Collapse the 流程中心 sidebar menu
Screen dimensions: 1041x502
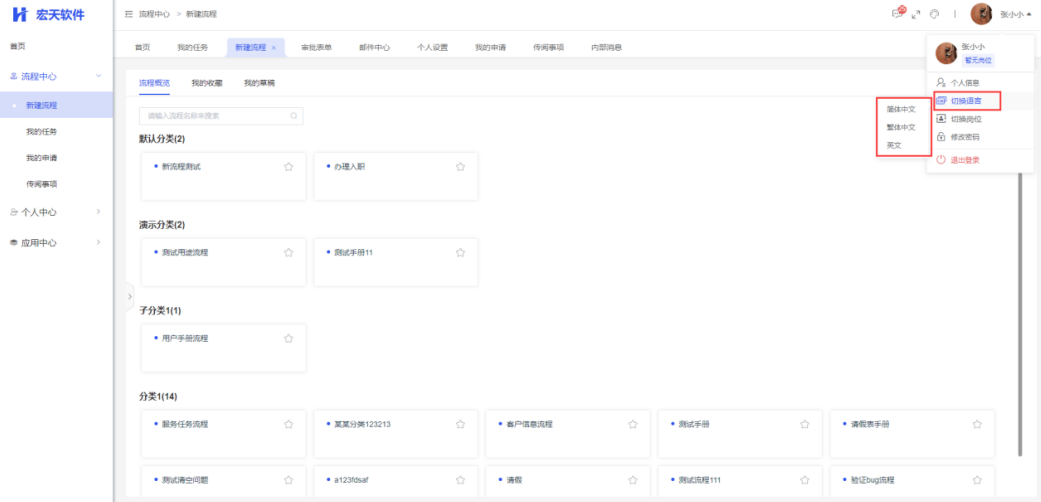[98, 76]
